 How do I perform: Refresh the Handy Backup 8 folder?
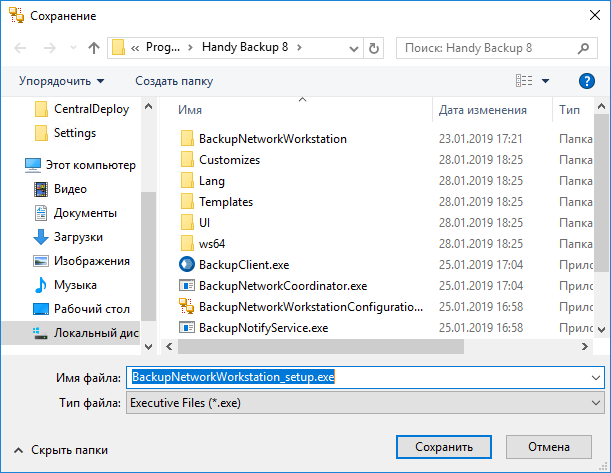click(x=374, y=48)
